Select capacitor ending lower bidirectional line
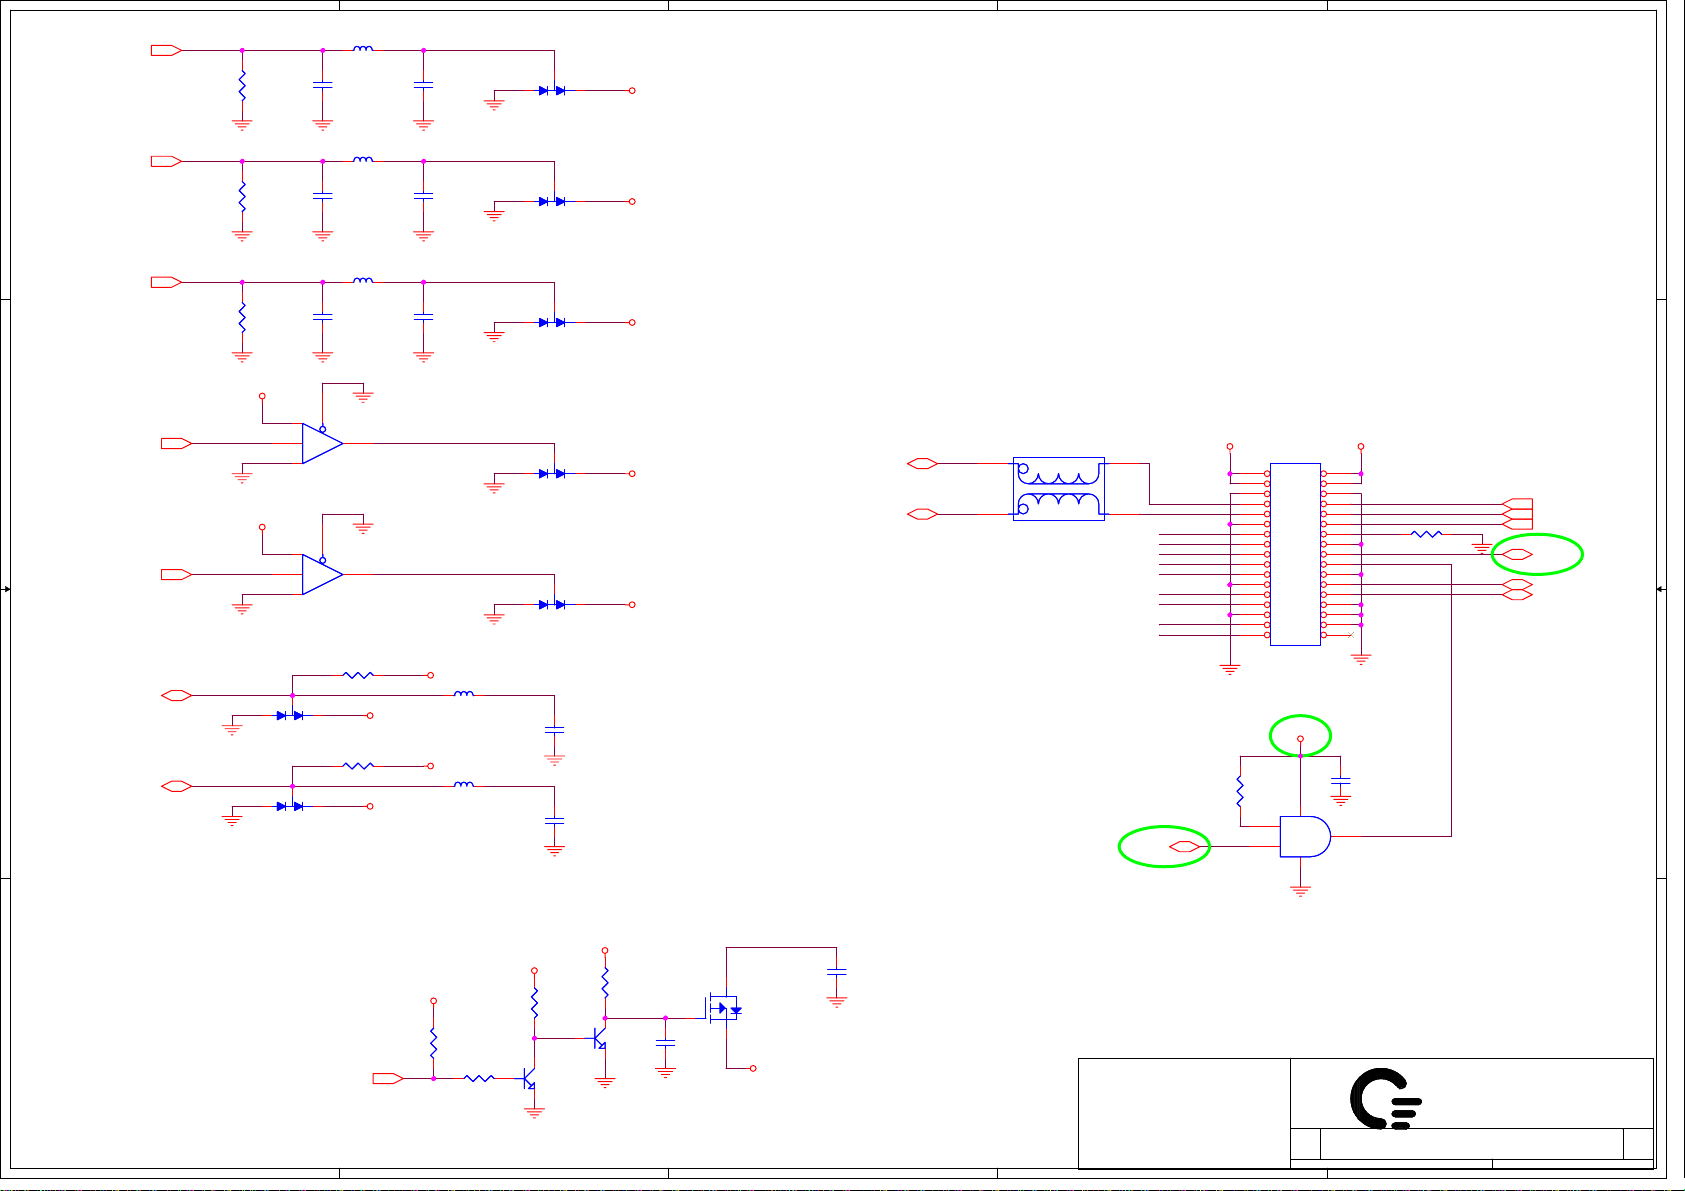Image resolution: width=1685 pixels, height=1191 pixels. click(554, 821)
